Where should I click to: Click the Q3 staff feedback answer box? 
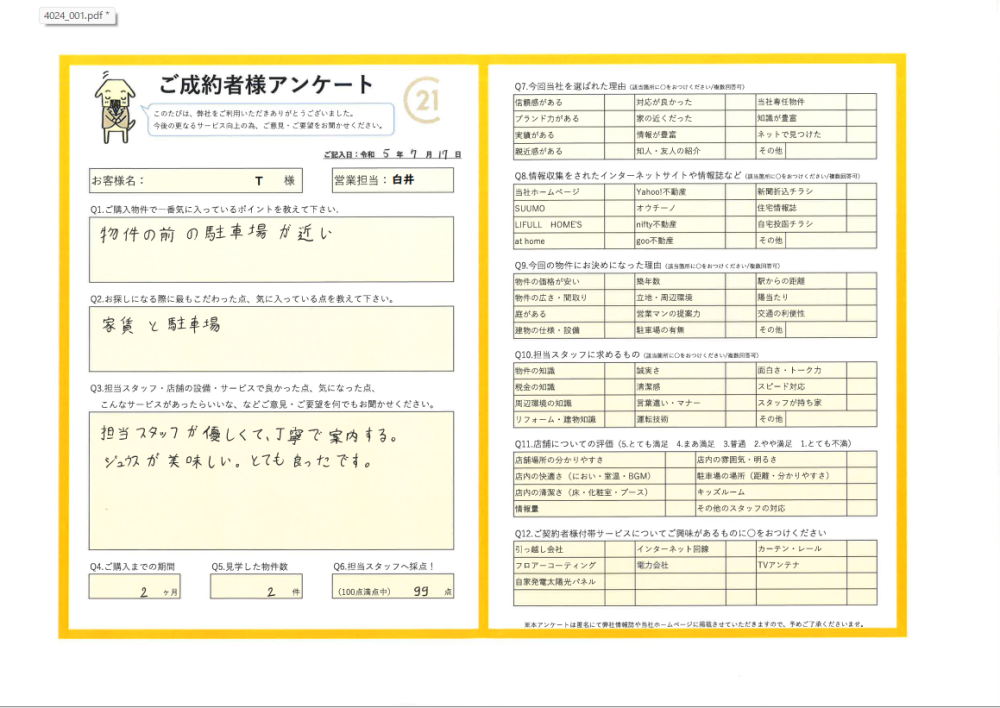pos(270,478)
